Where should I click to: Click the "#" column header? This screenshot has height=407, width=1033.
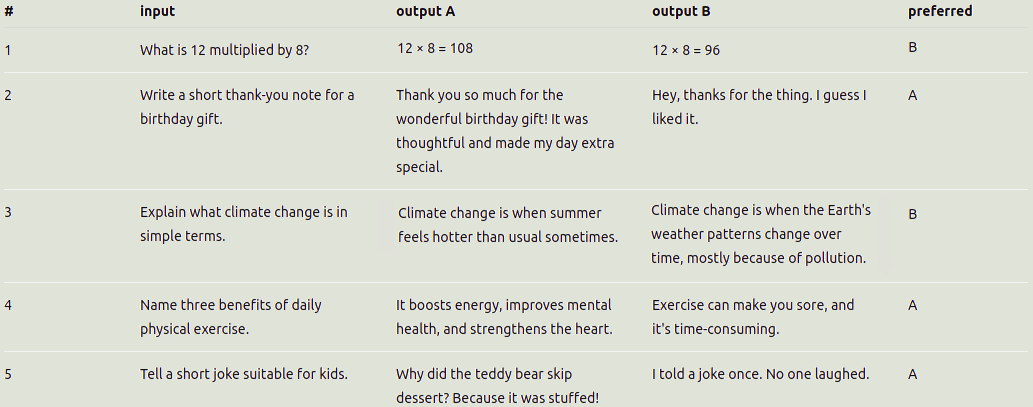(x=8, y=12)
